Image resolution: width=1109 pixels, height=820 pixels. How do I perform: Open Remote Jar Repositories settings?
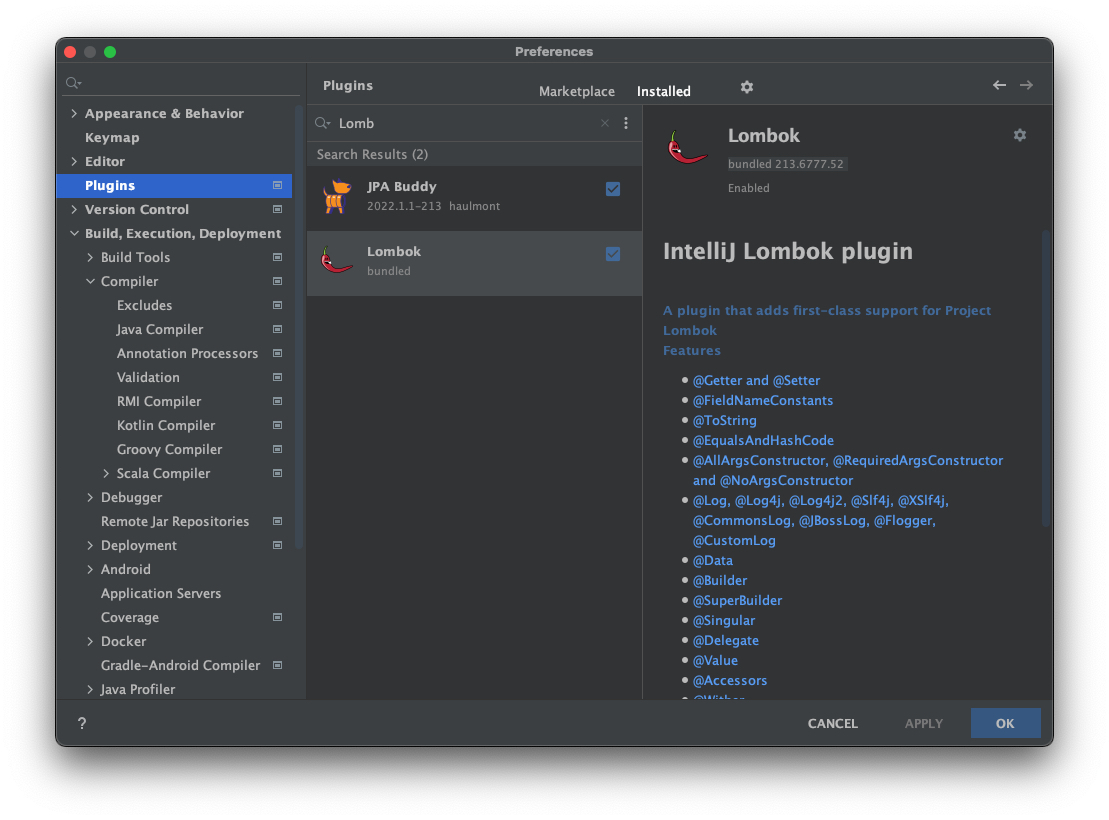click(x=175, y=521)
